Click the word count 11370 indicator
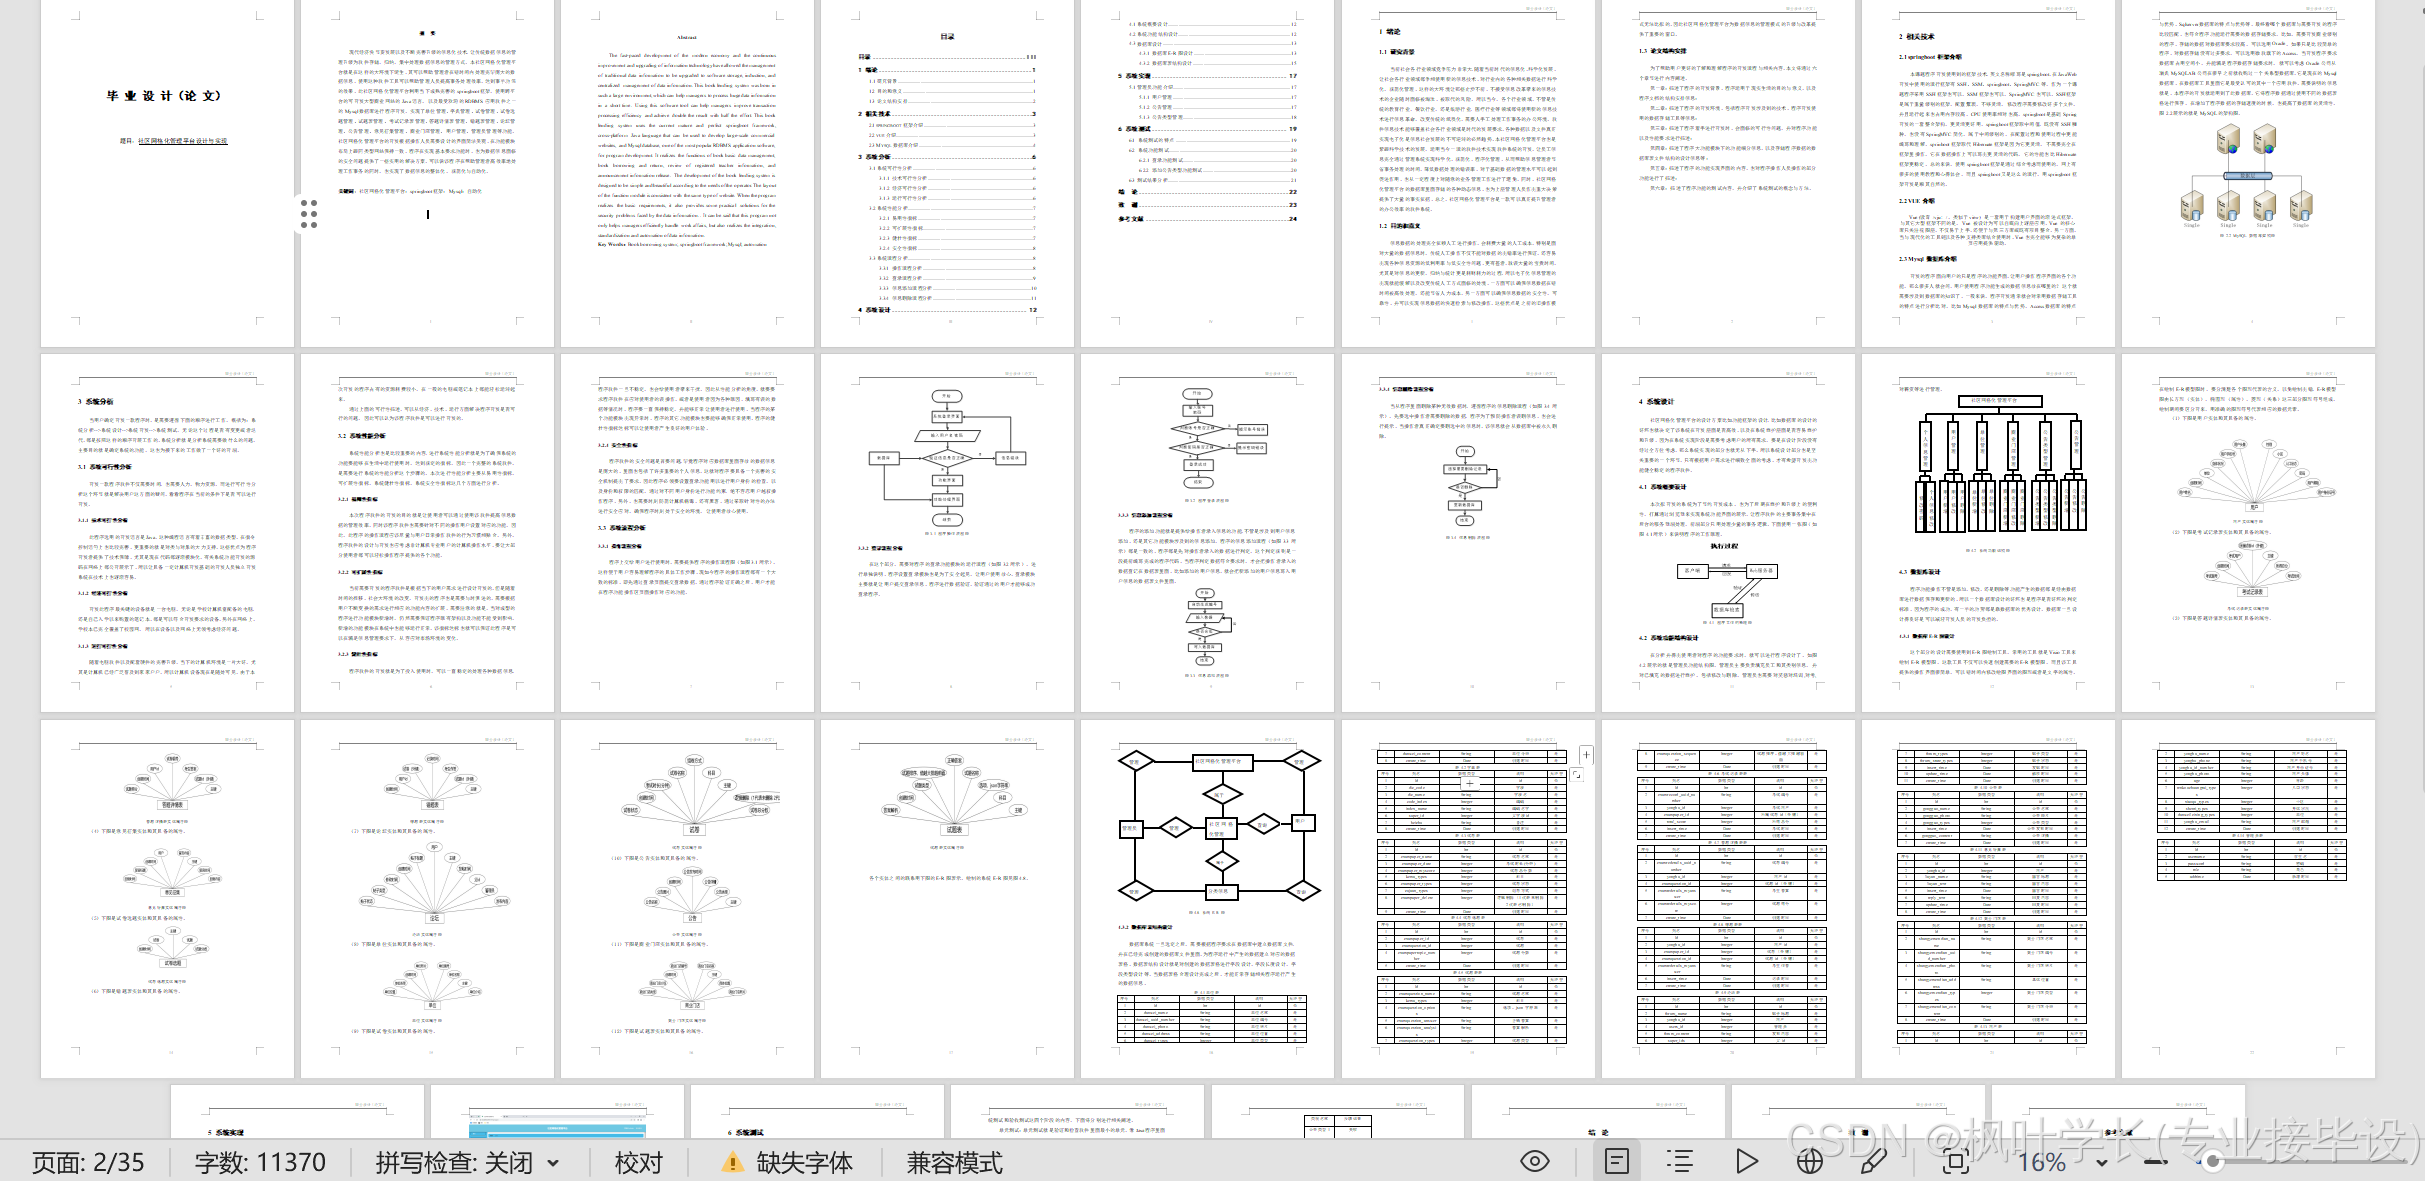The width and height of the screenshot is (2425, 1181). click(x=260, y=1162)
